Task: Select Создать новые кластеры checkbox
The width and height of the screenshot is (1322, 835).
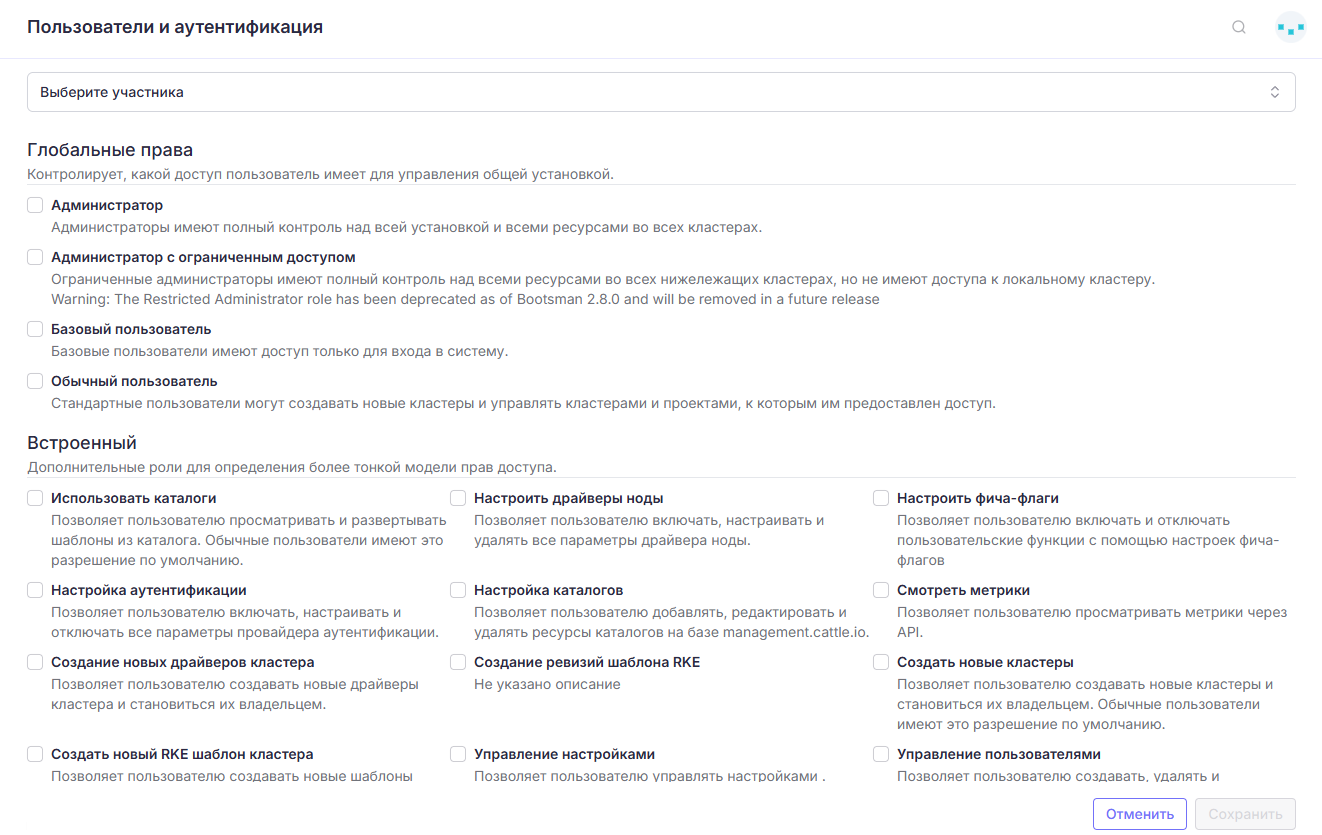Action: 881,662
